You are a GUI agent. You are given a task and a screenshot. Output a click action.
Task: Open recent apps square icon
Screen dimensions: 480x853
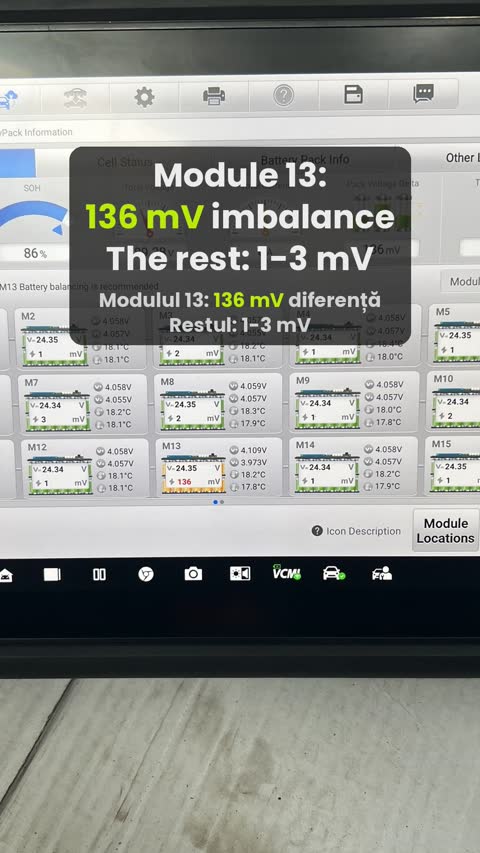[x=52, y=574]
